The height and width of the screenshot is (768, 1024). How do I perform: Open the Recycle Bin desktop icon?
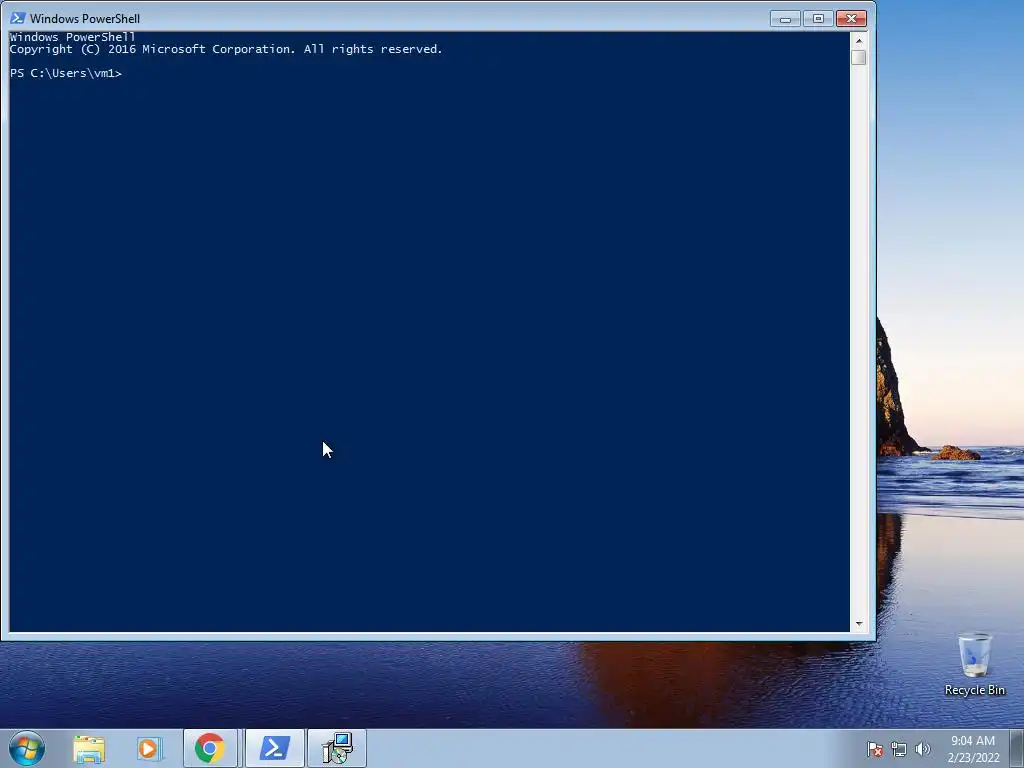coord(974,664)
